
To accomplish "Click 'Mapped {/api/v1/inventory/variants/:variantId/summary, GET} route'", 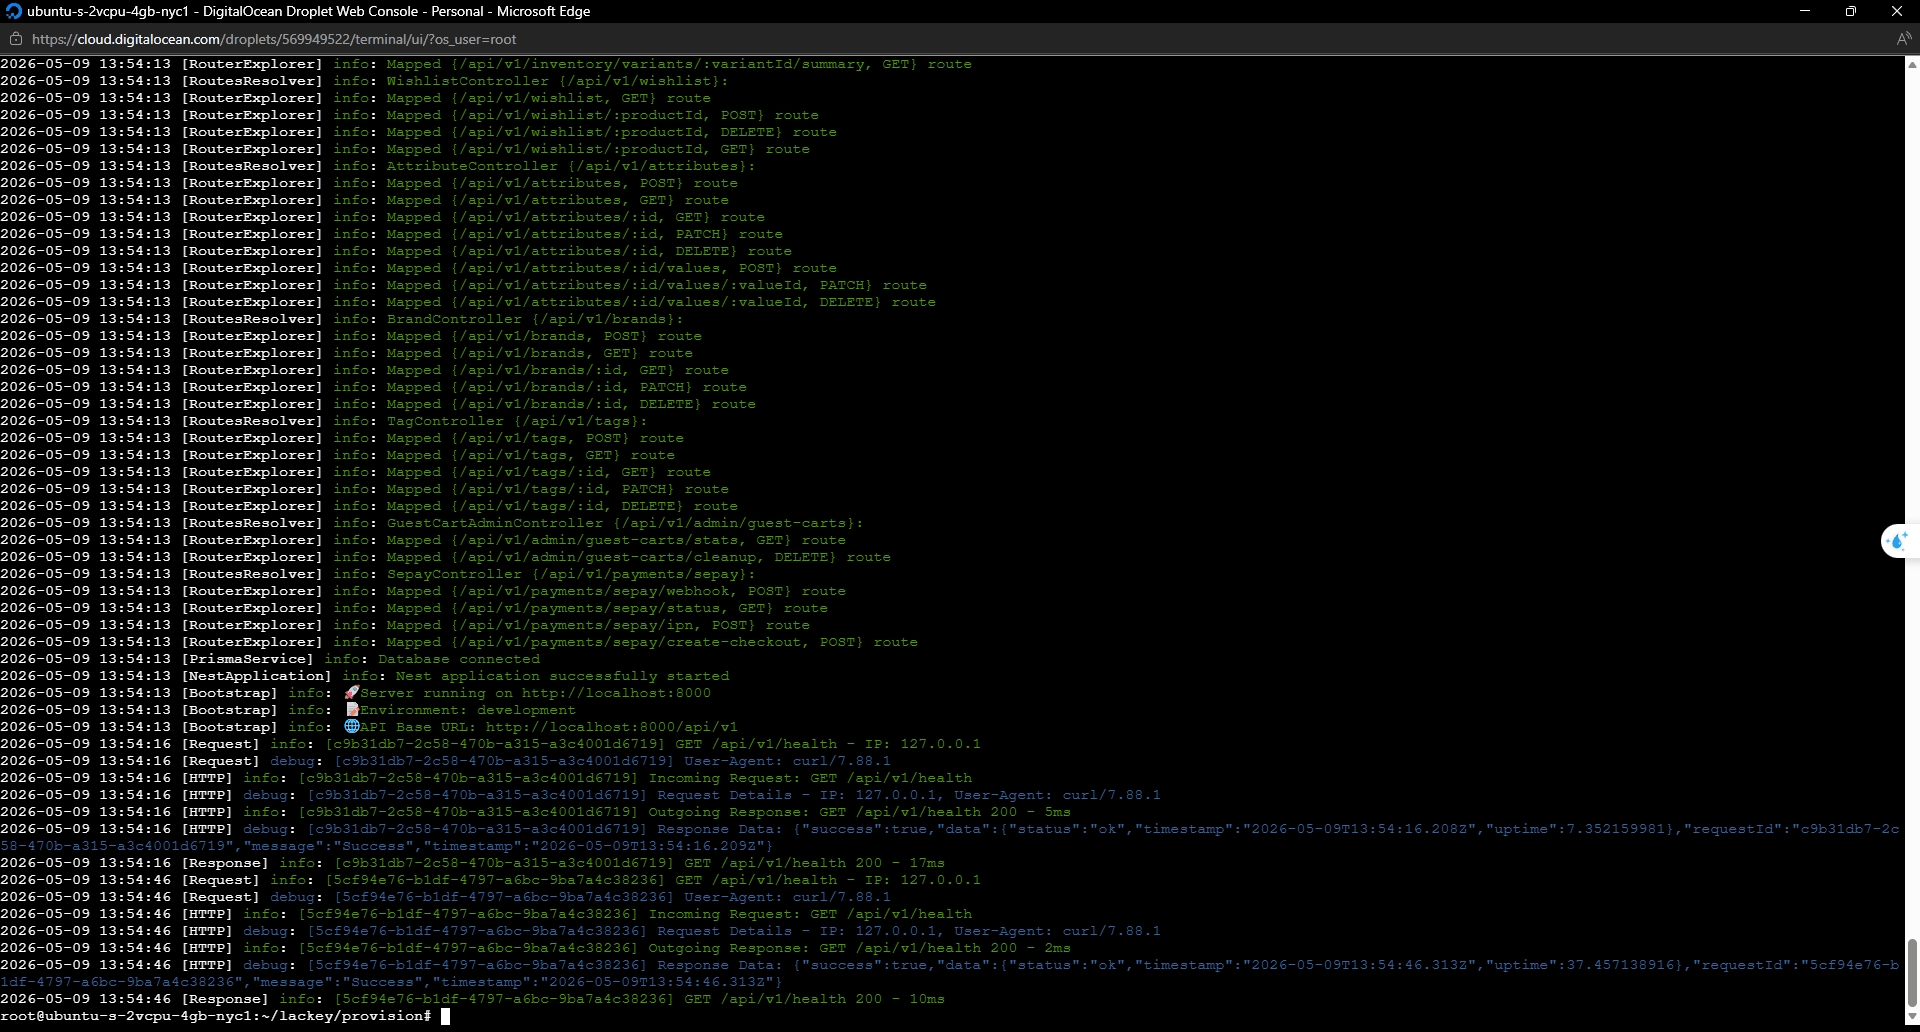I will tap(679, 64).
